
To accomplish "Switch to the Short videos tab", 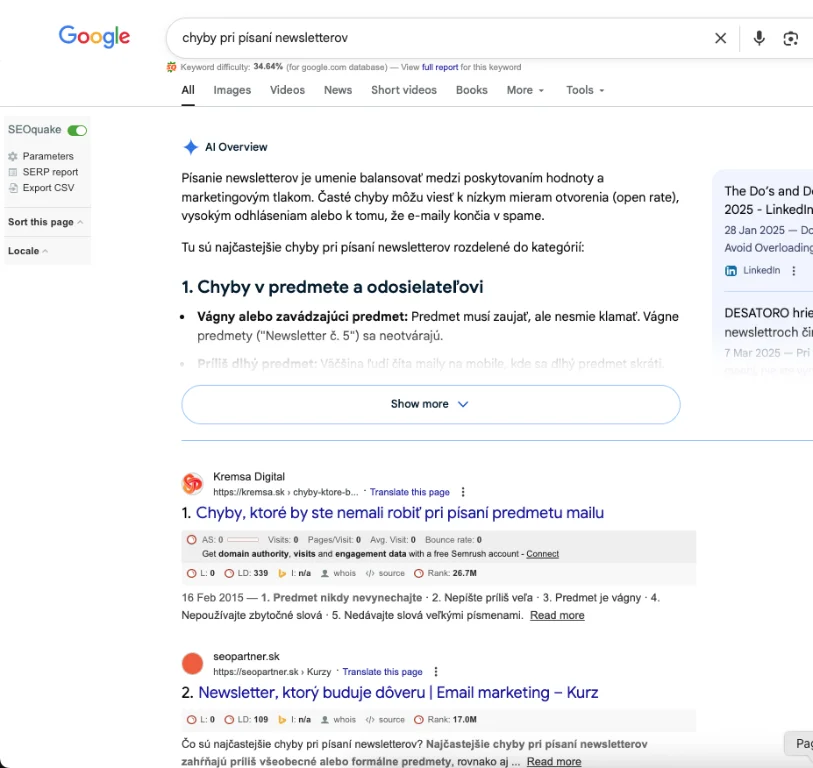I will 404,90.
